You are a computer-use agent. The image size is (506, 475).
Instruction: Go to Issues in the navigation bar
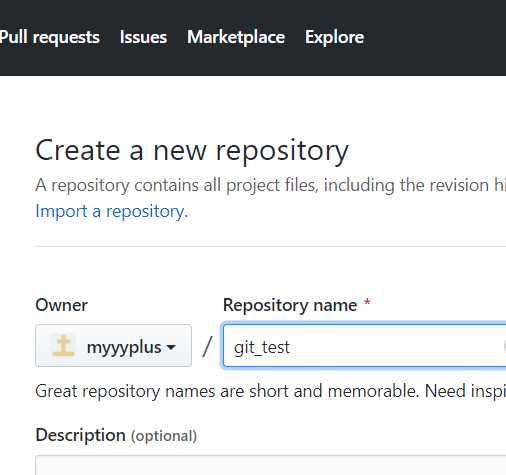point(143,37)
